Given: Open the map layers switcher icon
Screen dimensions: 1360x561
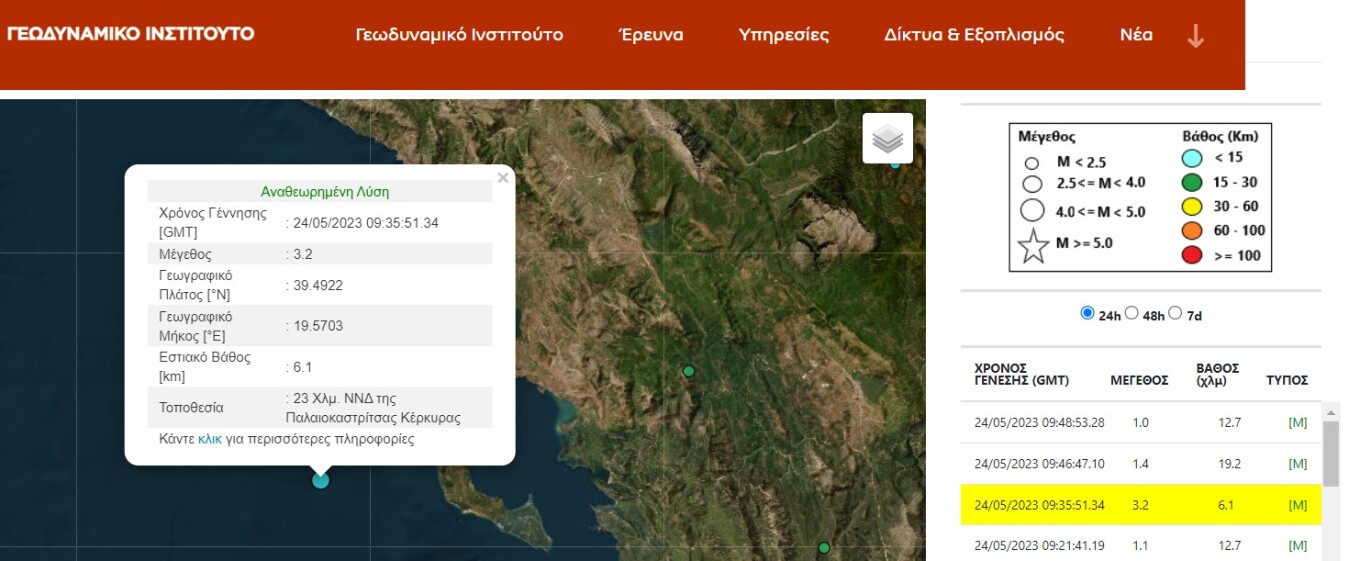Looking at the screenshot, I should click(887, 139).
